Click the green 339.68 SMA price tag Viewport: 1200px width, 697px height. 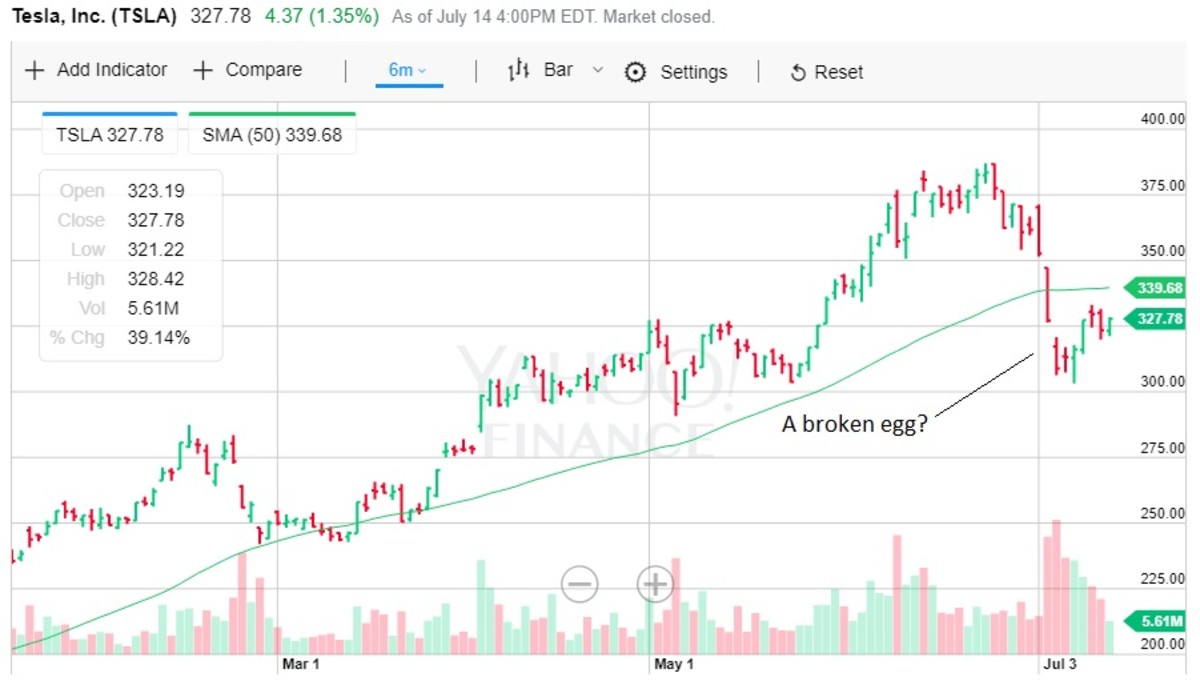[1157, 288]
